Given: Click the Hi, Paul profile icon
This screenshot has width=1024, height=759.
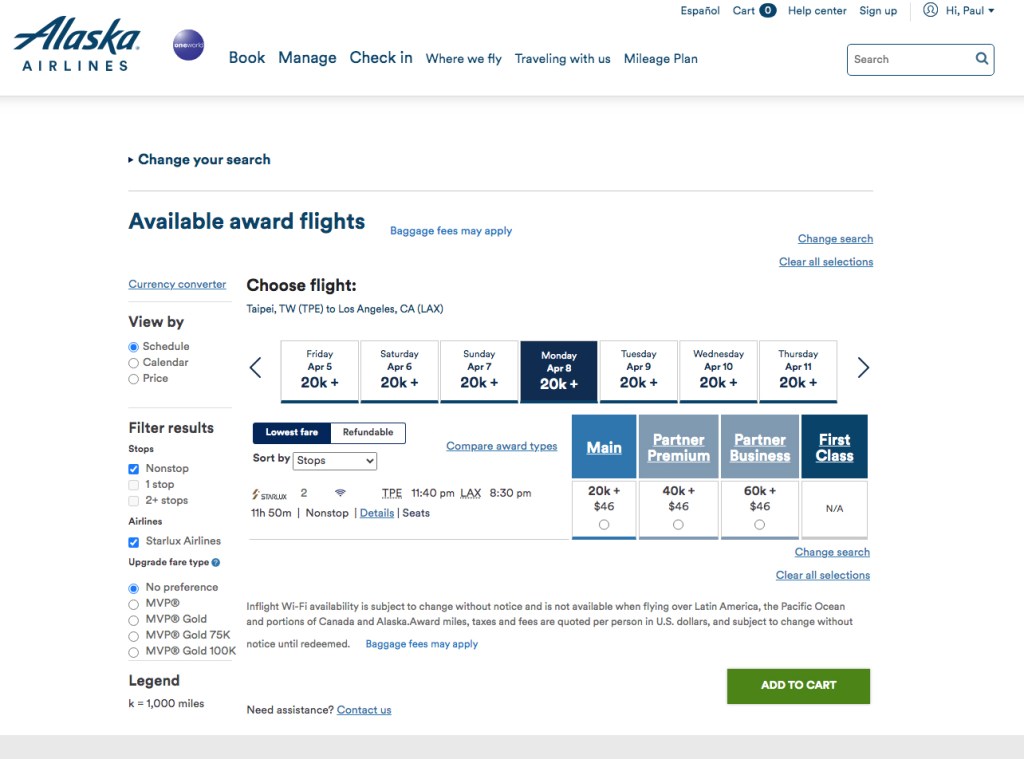Looking at the screenshot, I should click(930, 10).
